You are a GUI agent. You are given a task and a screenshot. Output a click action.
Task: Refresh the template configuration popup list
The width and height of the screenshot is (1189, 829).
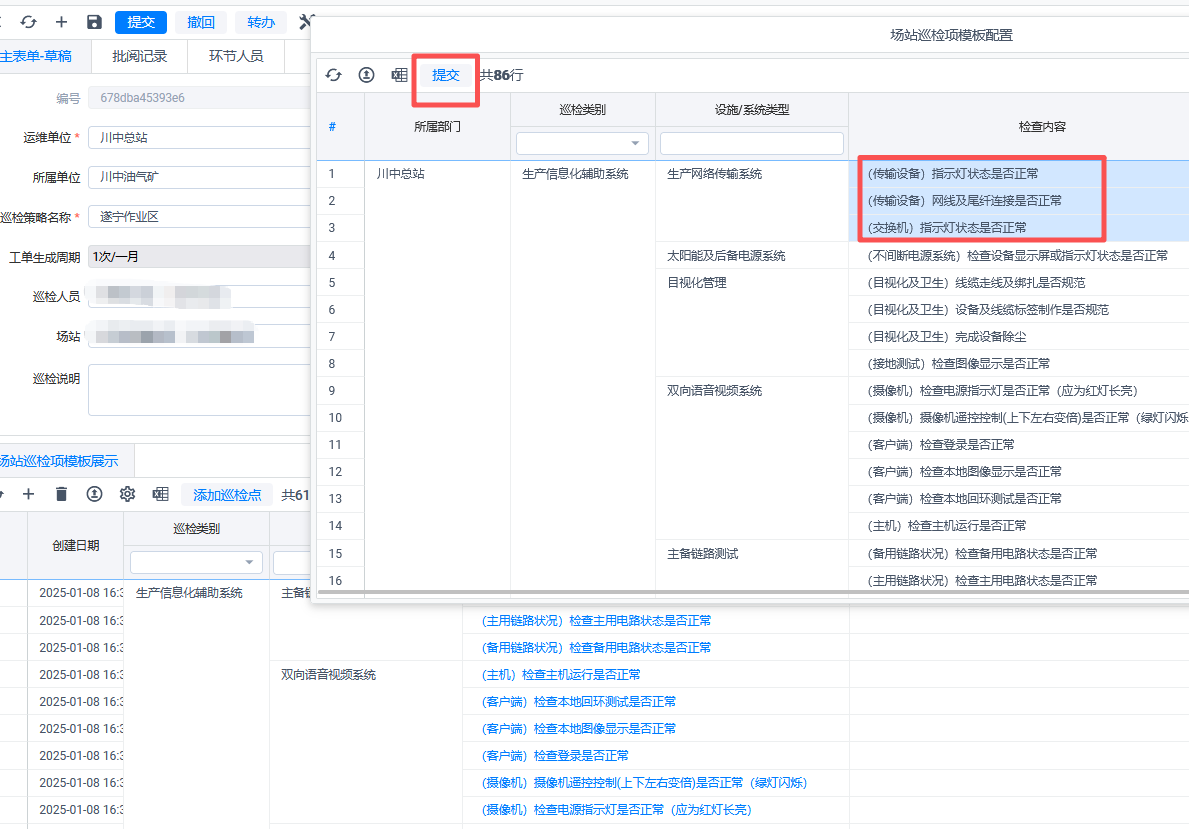pos(334,75)
